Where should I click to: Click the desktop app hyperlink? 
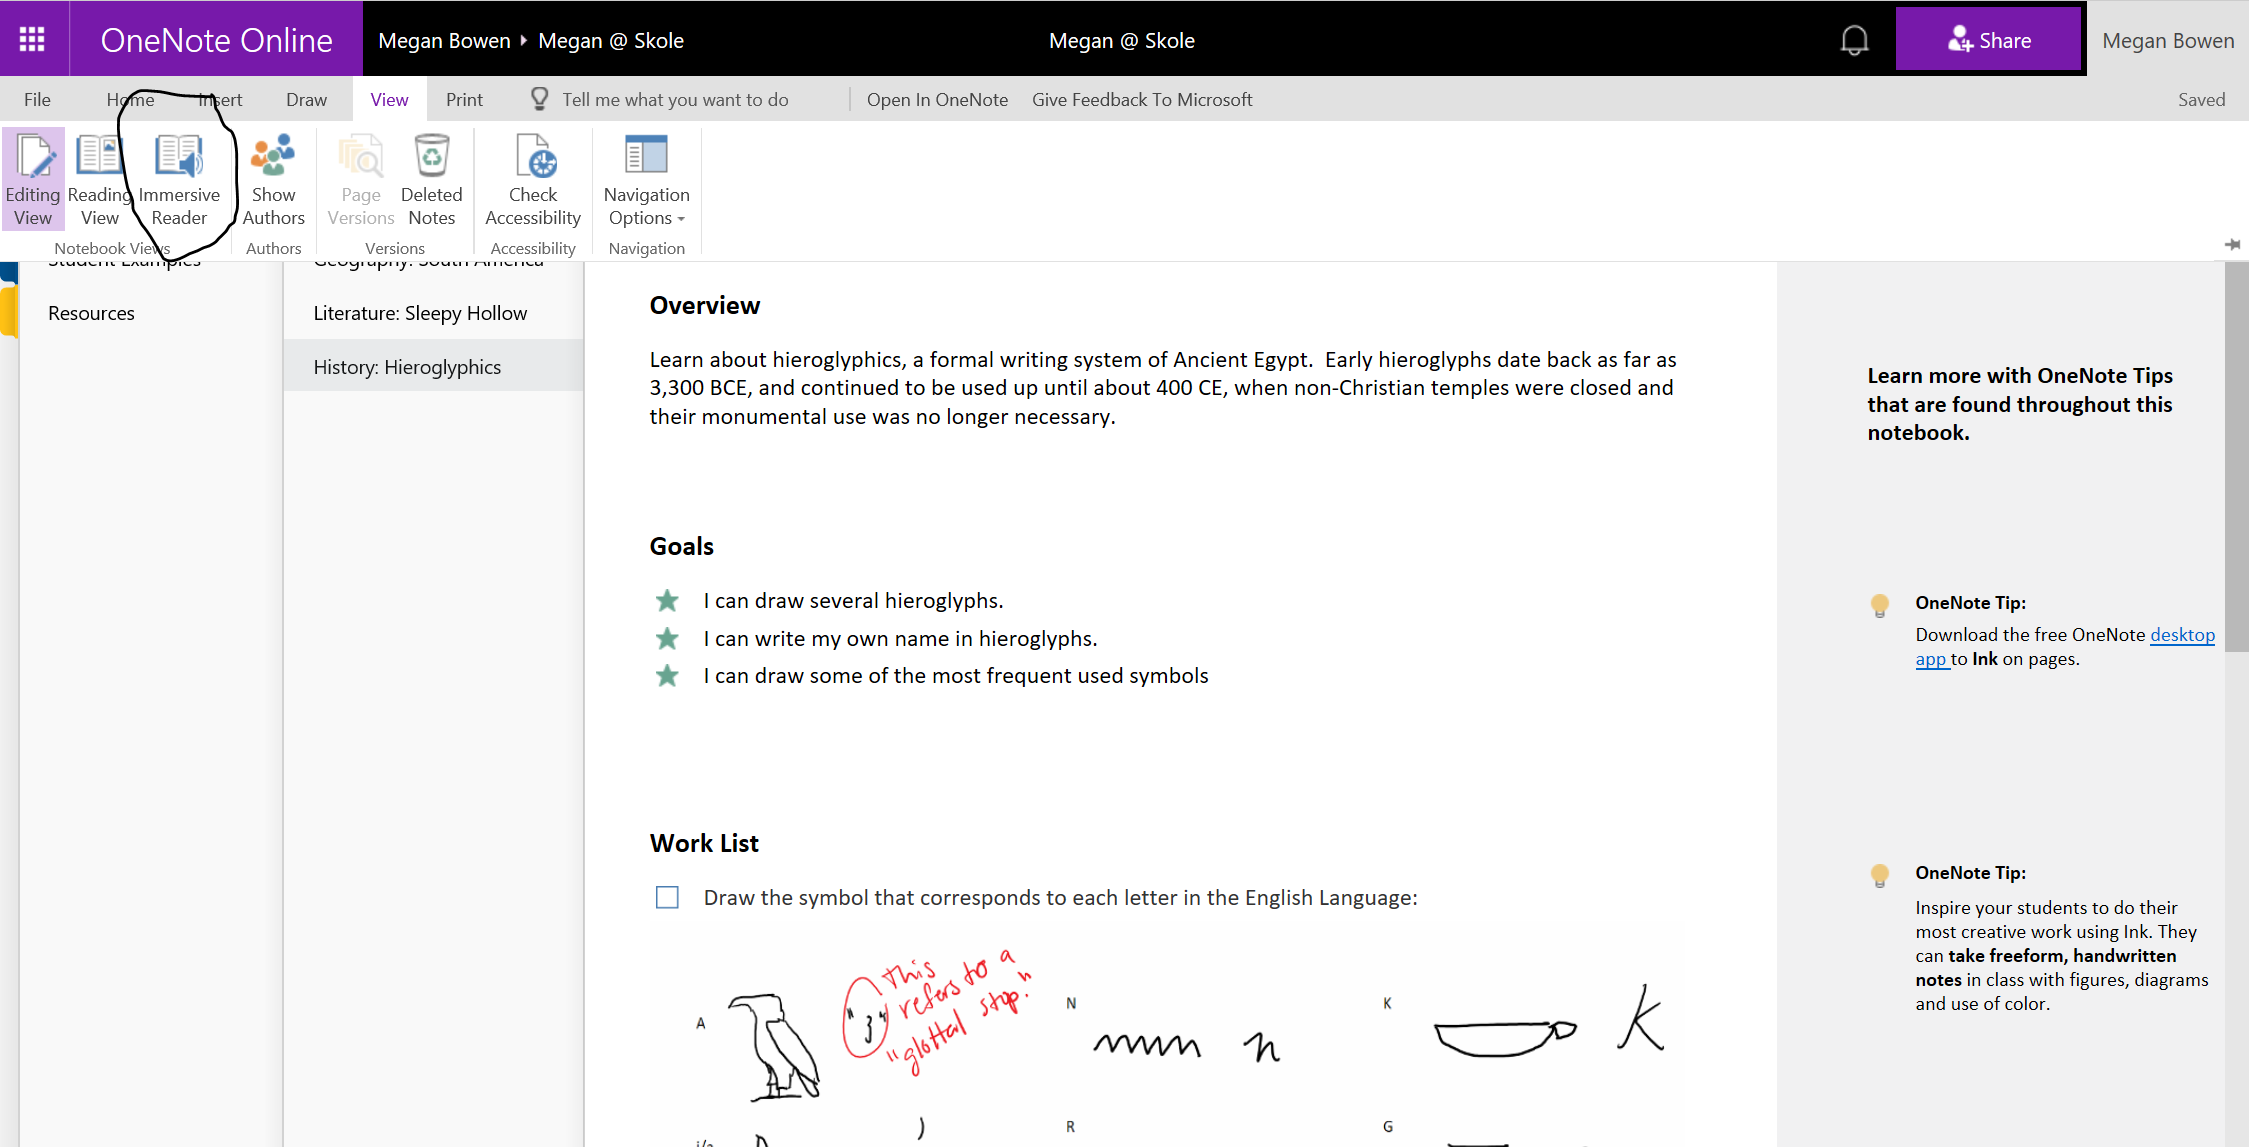(2182, 635)
